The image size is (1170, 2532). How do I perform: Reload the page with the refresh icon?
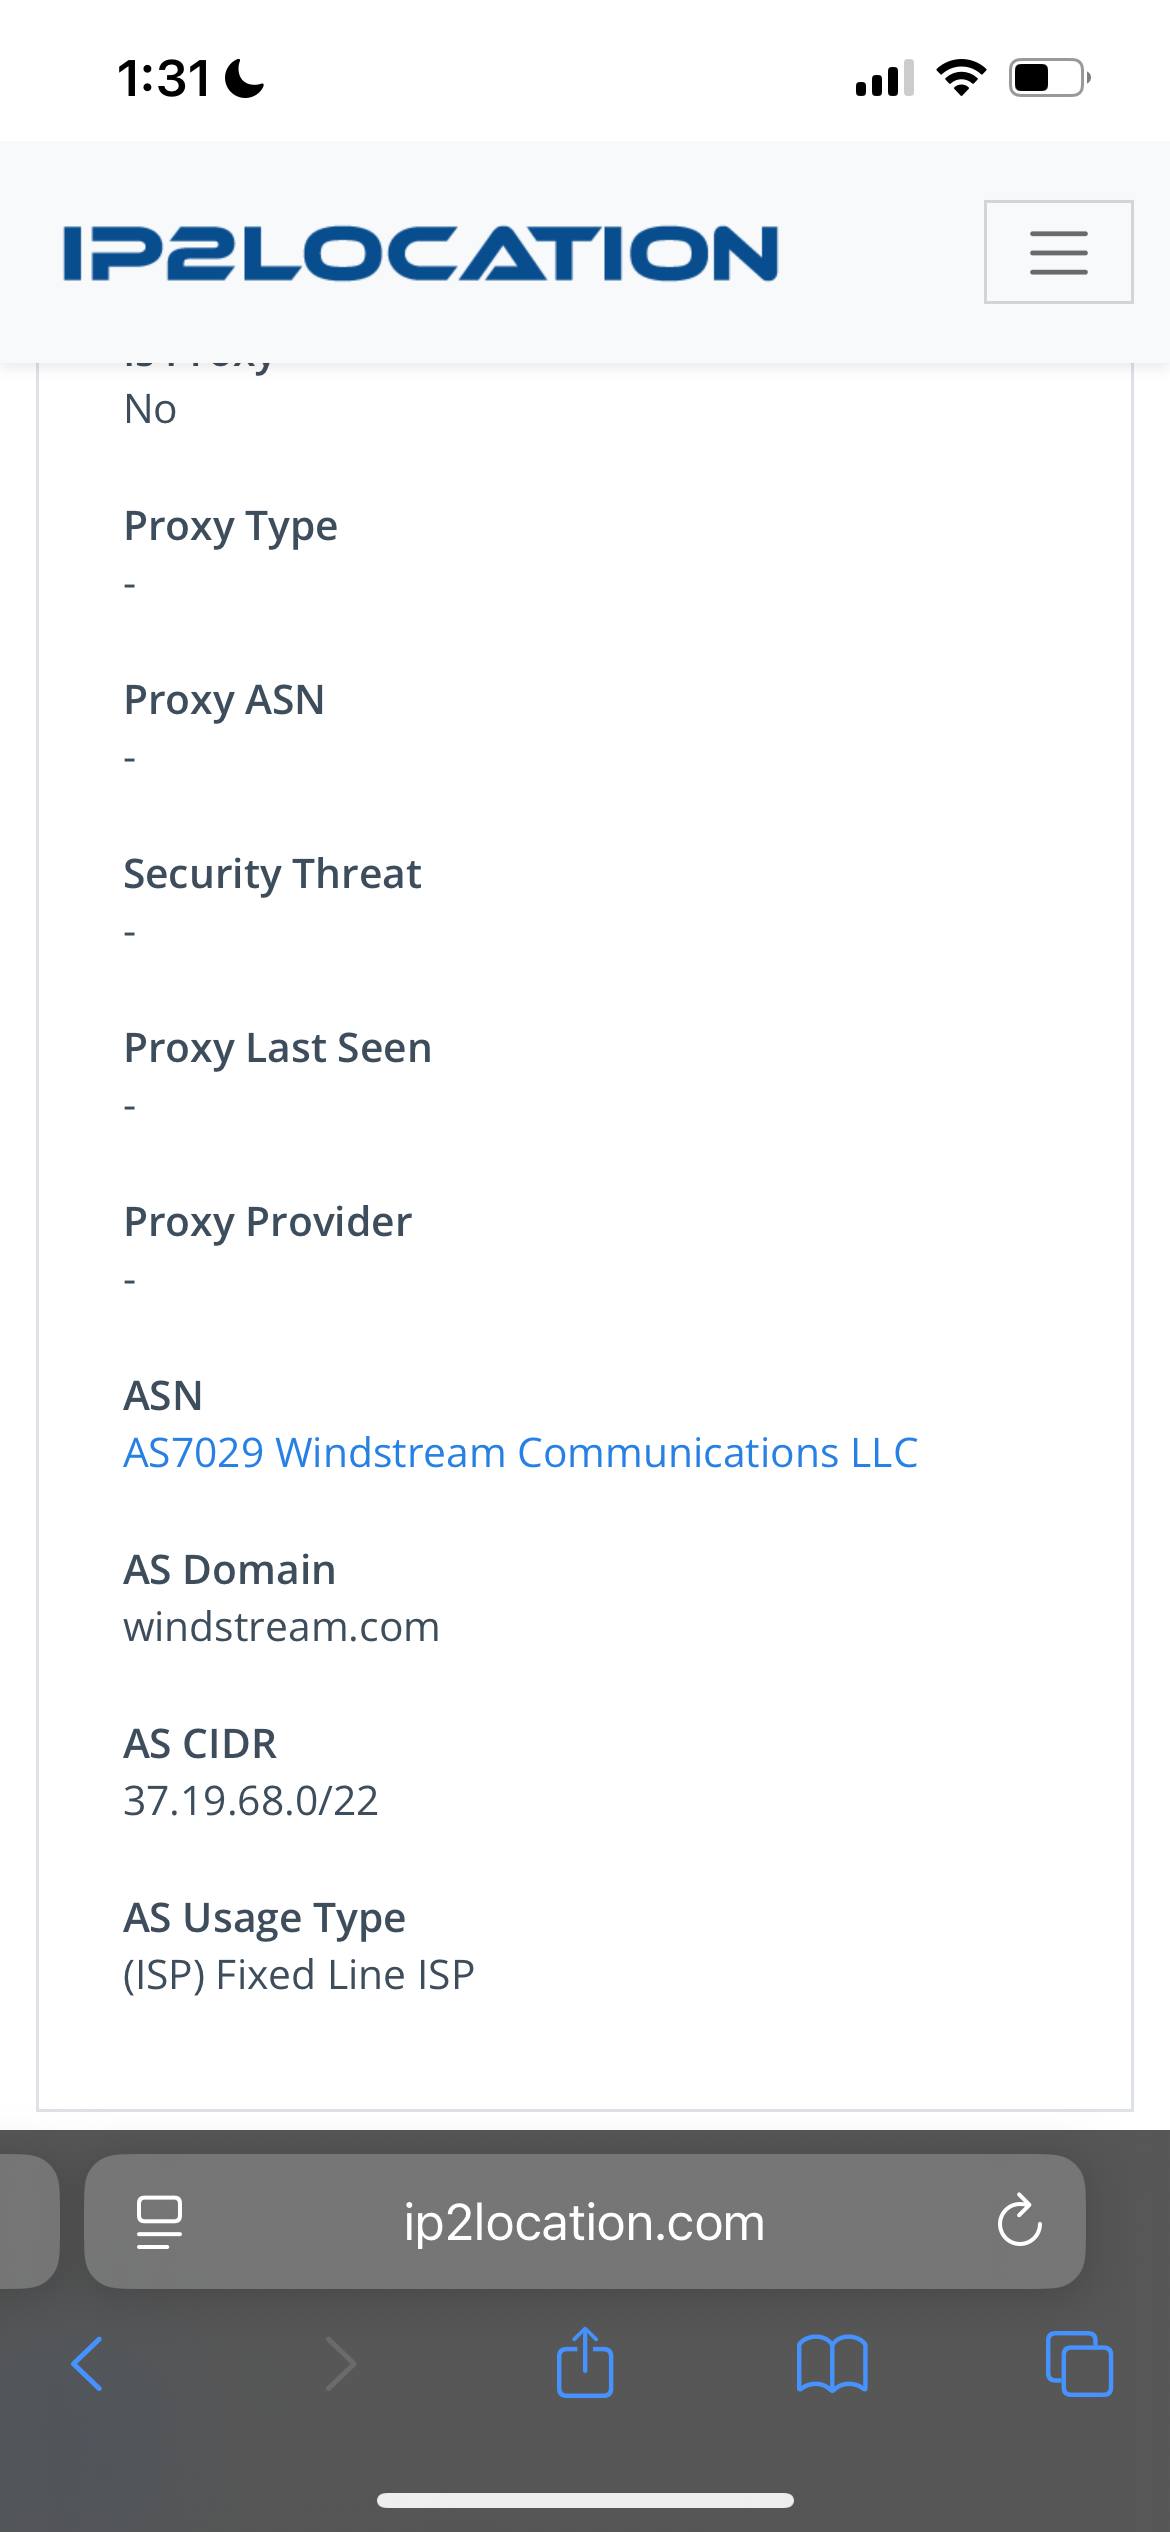pos(1019,2222)
